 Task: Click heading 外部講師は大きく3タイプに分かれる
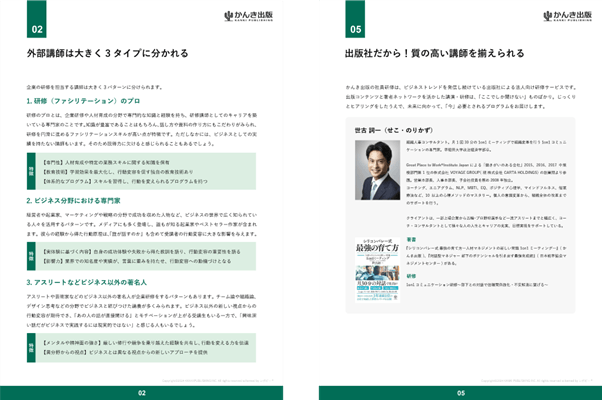pos(108,53)
